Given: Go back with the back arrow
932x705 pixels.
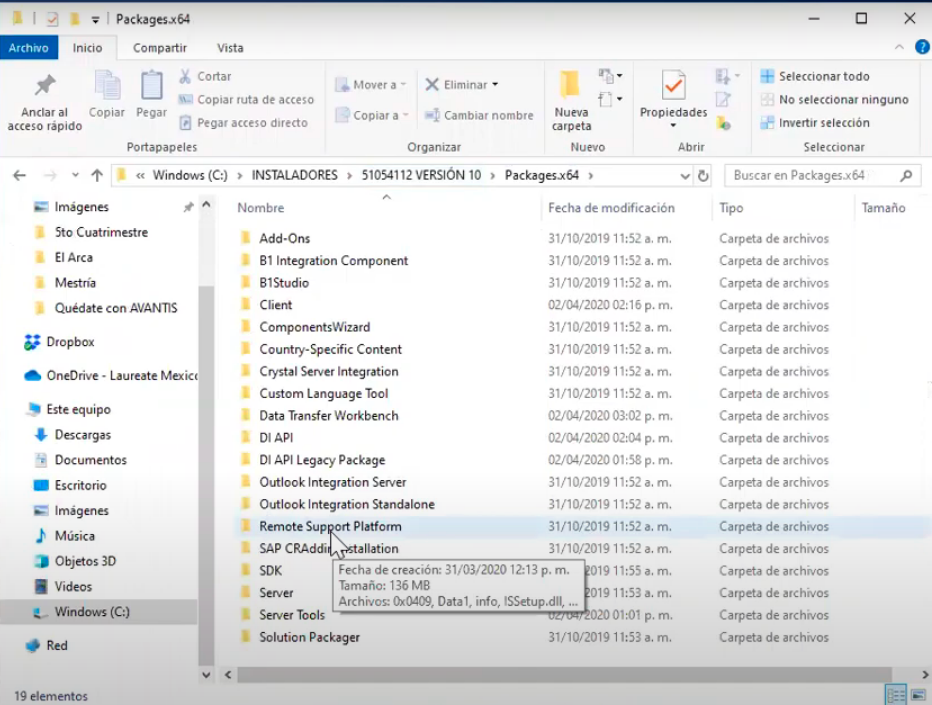Looking at the screenshot, I should point(20,175).
